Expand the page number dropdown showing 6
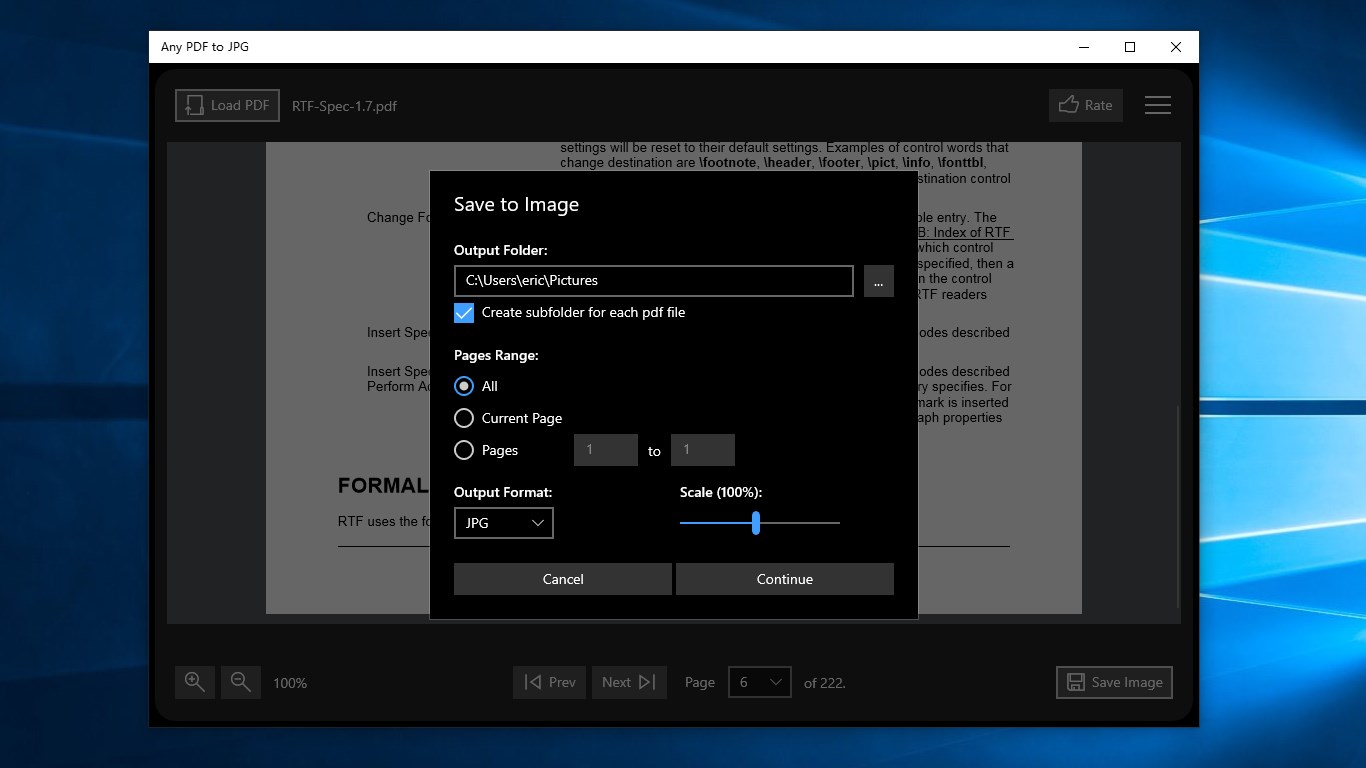Viewport: 1366px width, 768px height. pyautogui.click(x=760, y=682)
